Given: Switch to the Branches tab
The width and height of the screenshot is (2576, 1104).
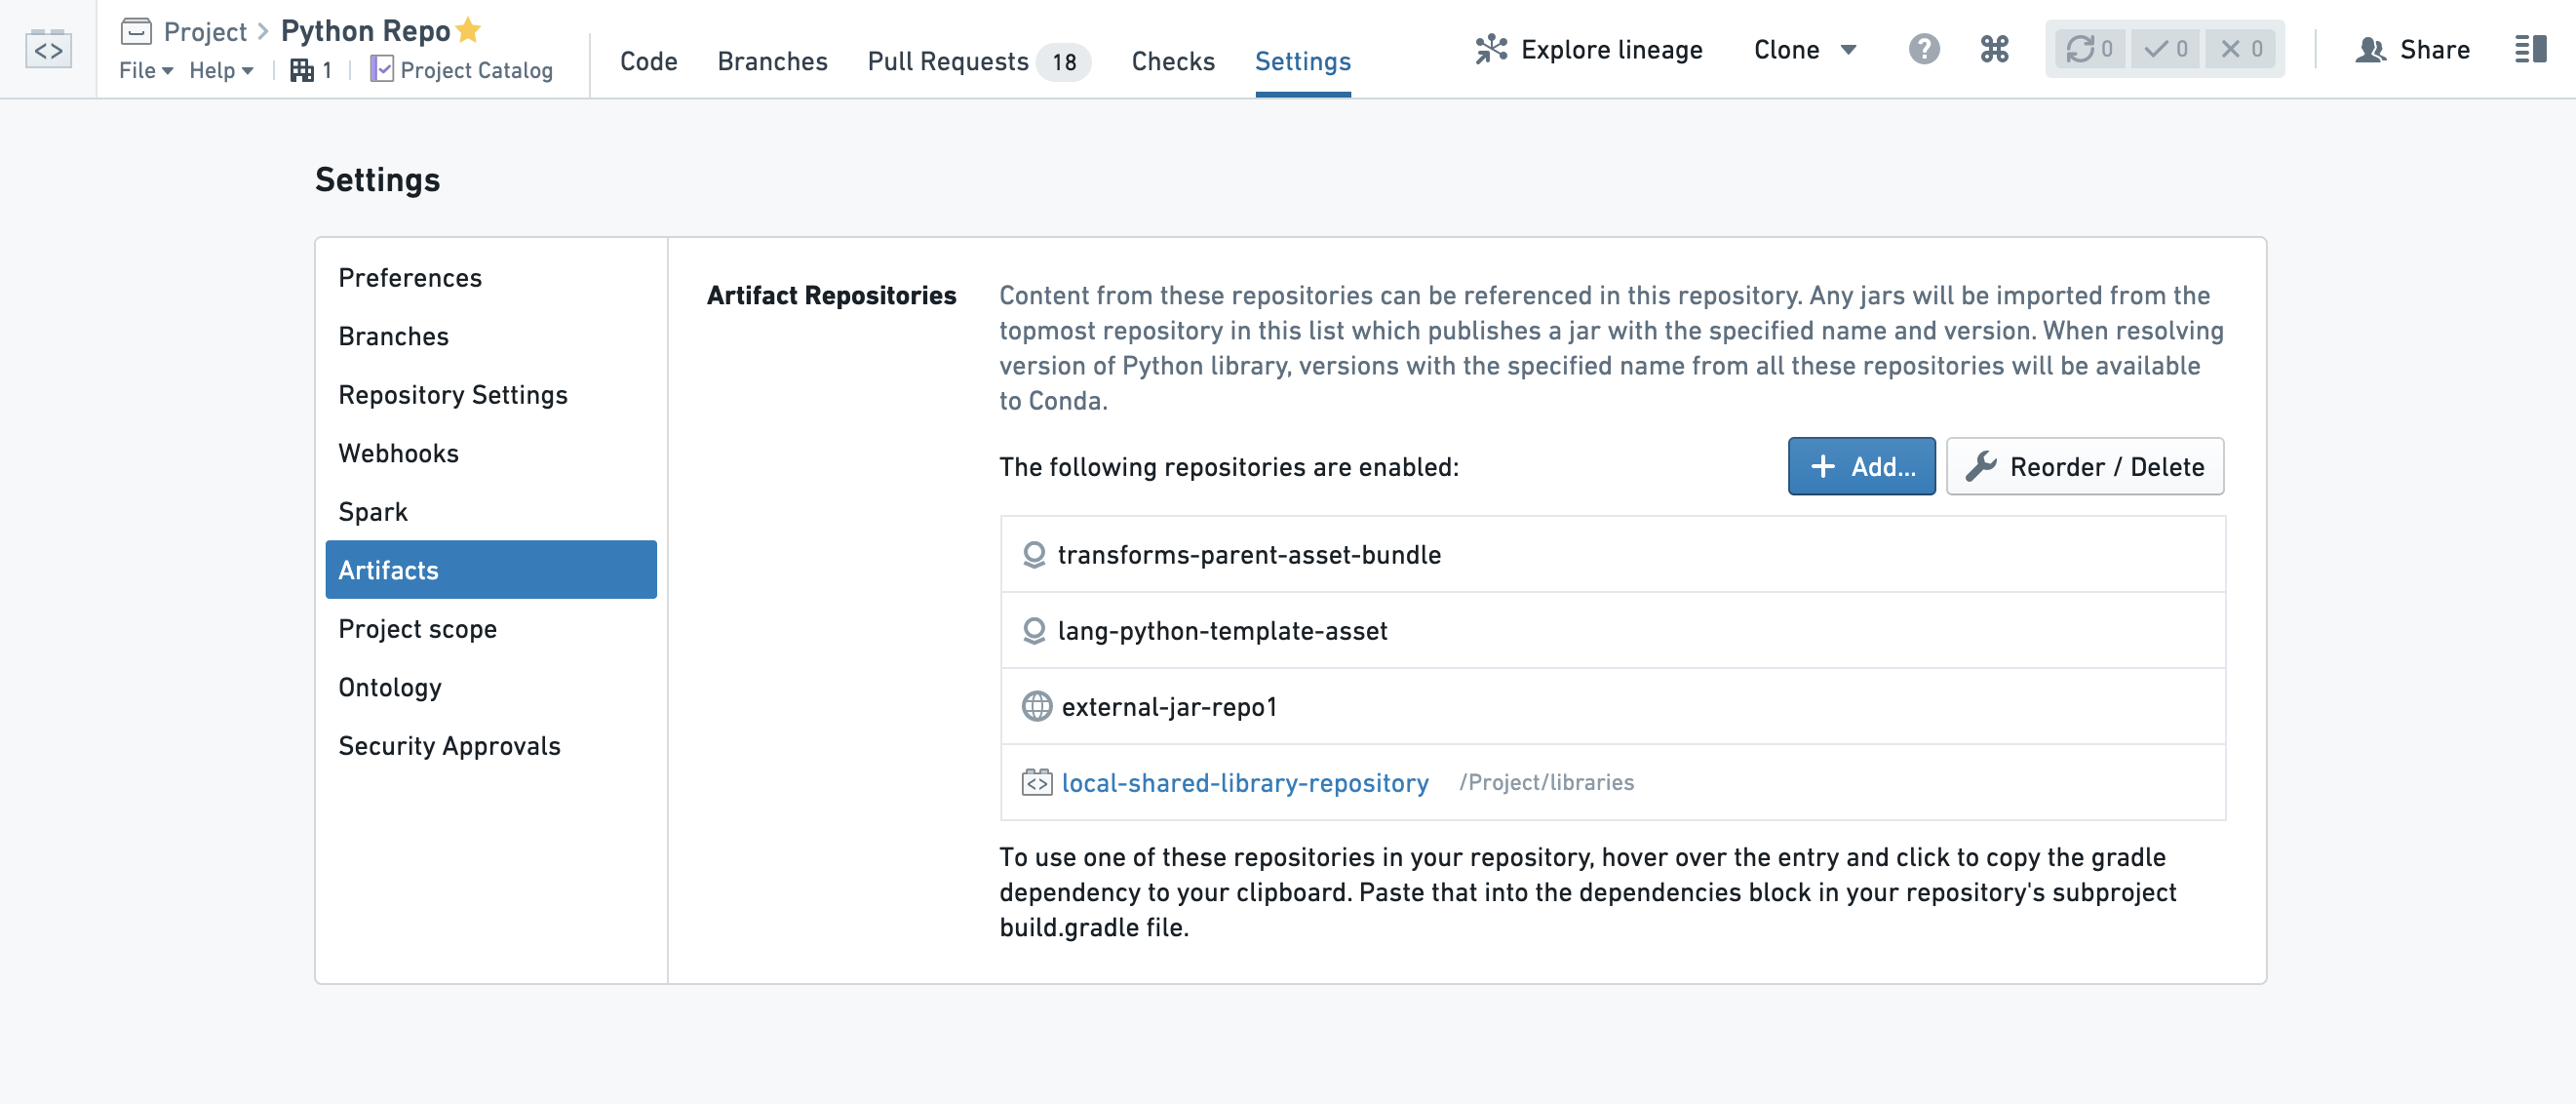Looking at the screenshot, I should point(772,61).
